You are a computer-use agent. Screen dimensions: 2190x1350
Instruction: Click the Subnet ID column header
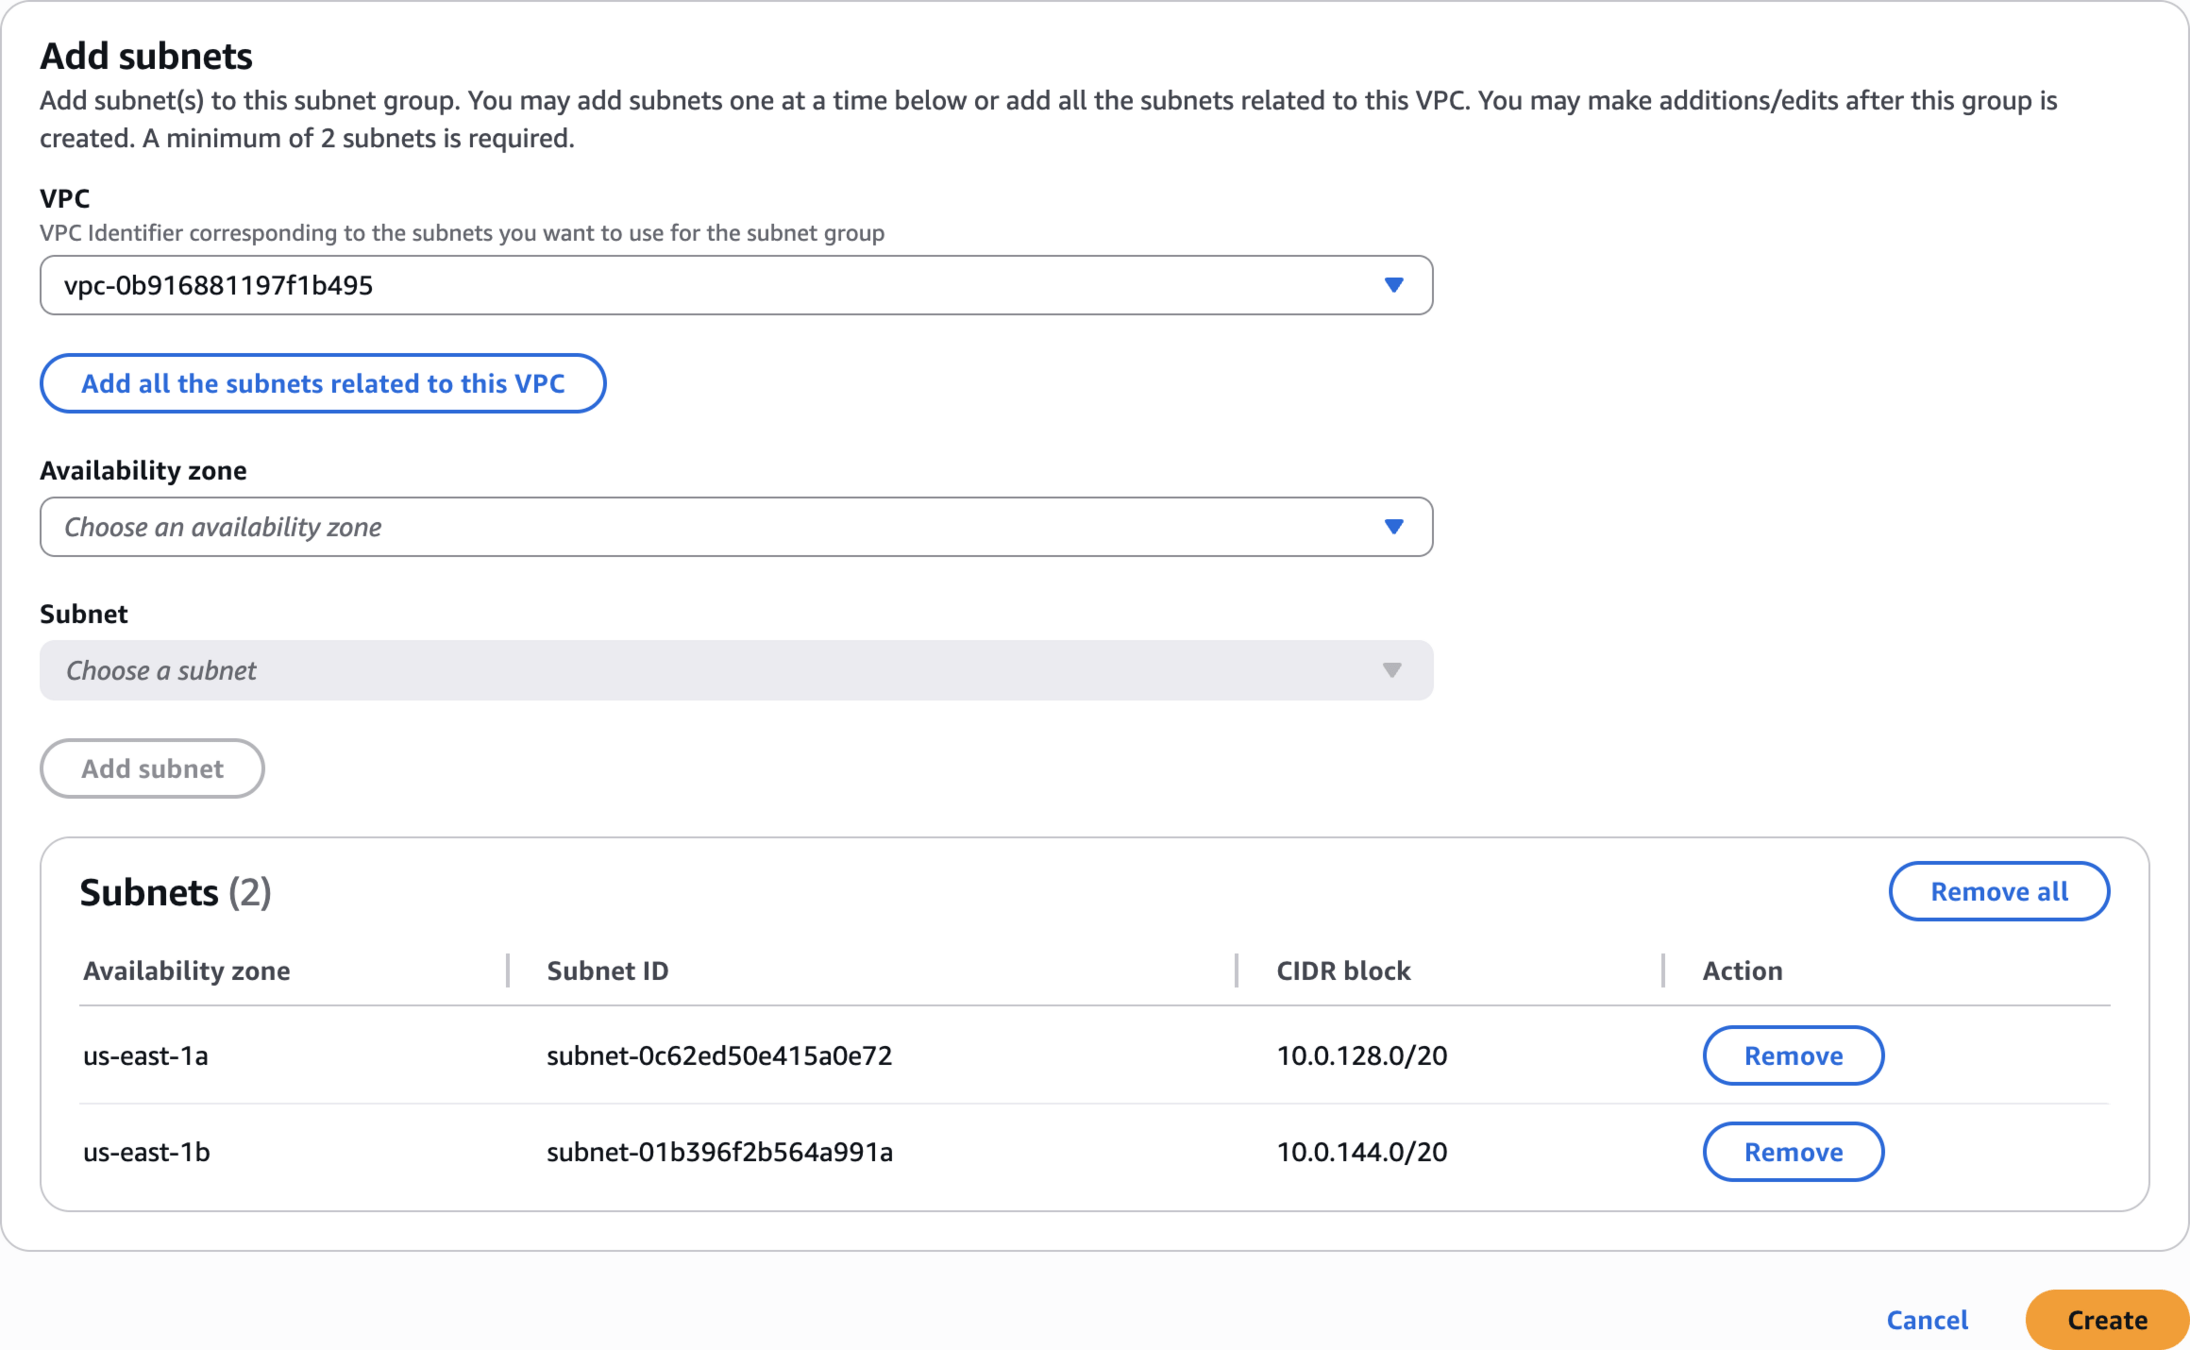pyautogui.click(x=607, y=970)
